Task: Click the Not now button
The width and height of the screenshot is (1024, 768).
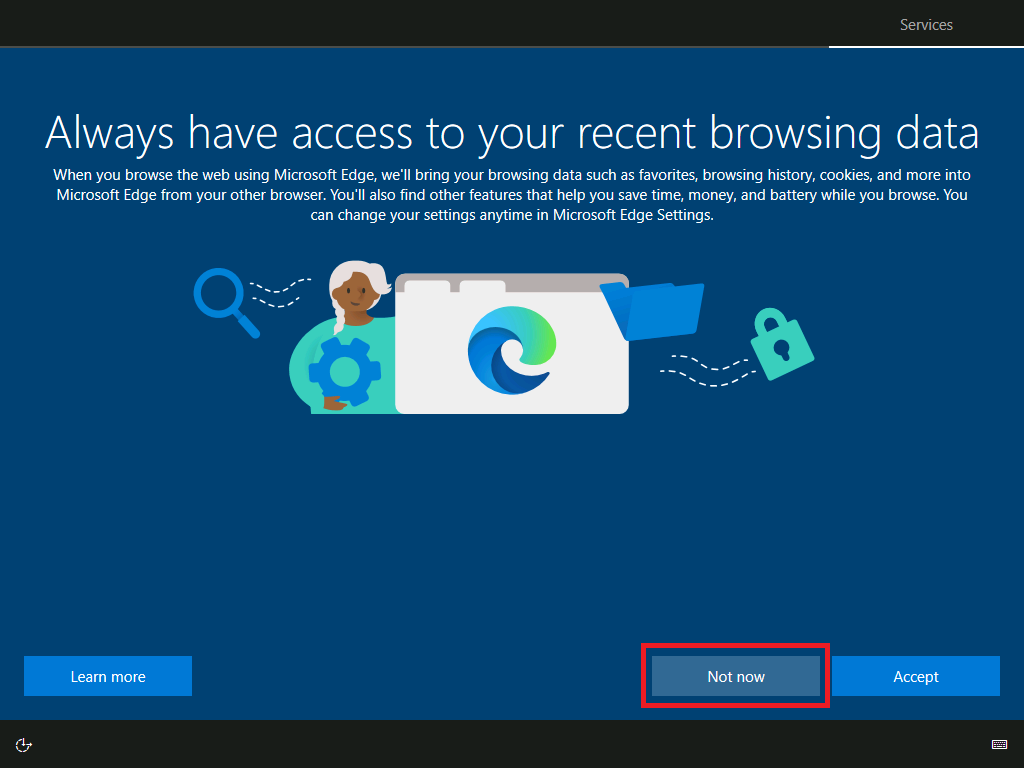Action: 735,676
